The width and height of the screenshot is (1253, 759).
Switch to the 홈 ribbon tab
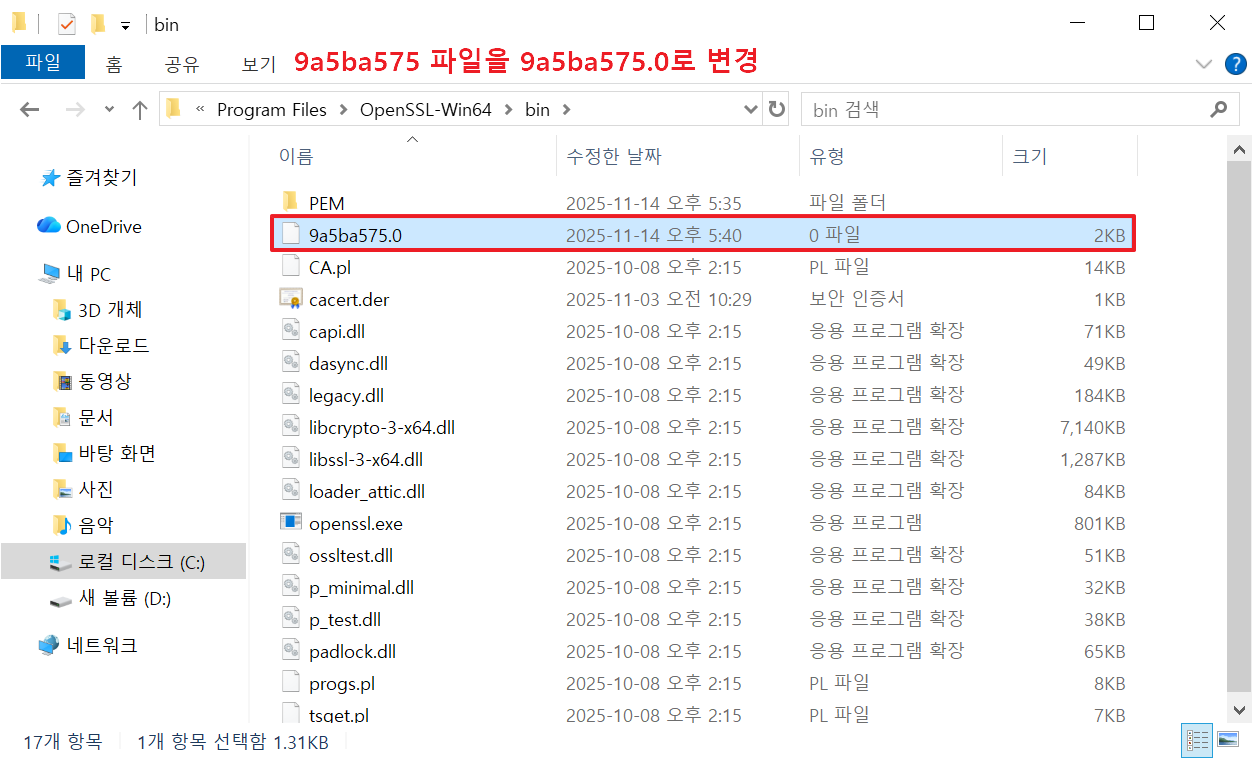point(114,64)
